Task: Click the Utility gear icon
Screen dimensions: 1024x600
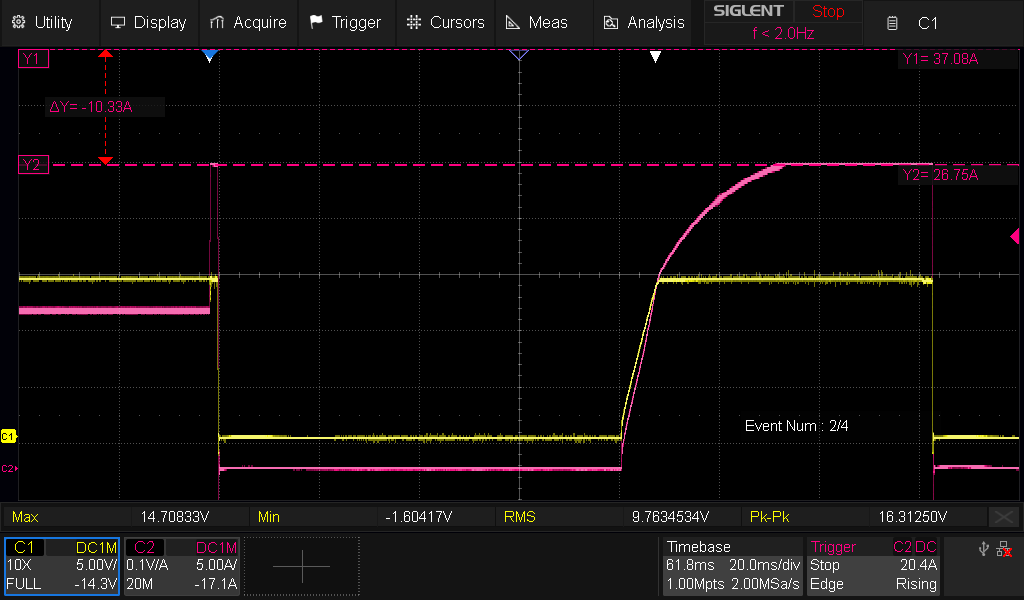Action: (x=19, y=22)
